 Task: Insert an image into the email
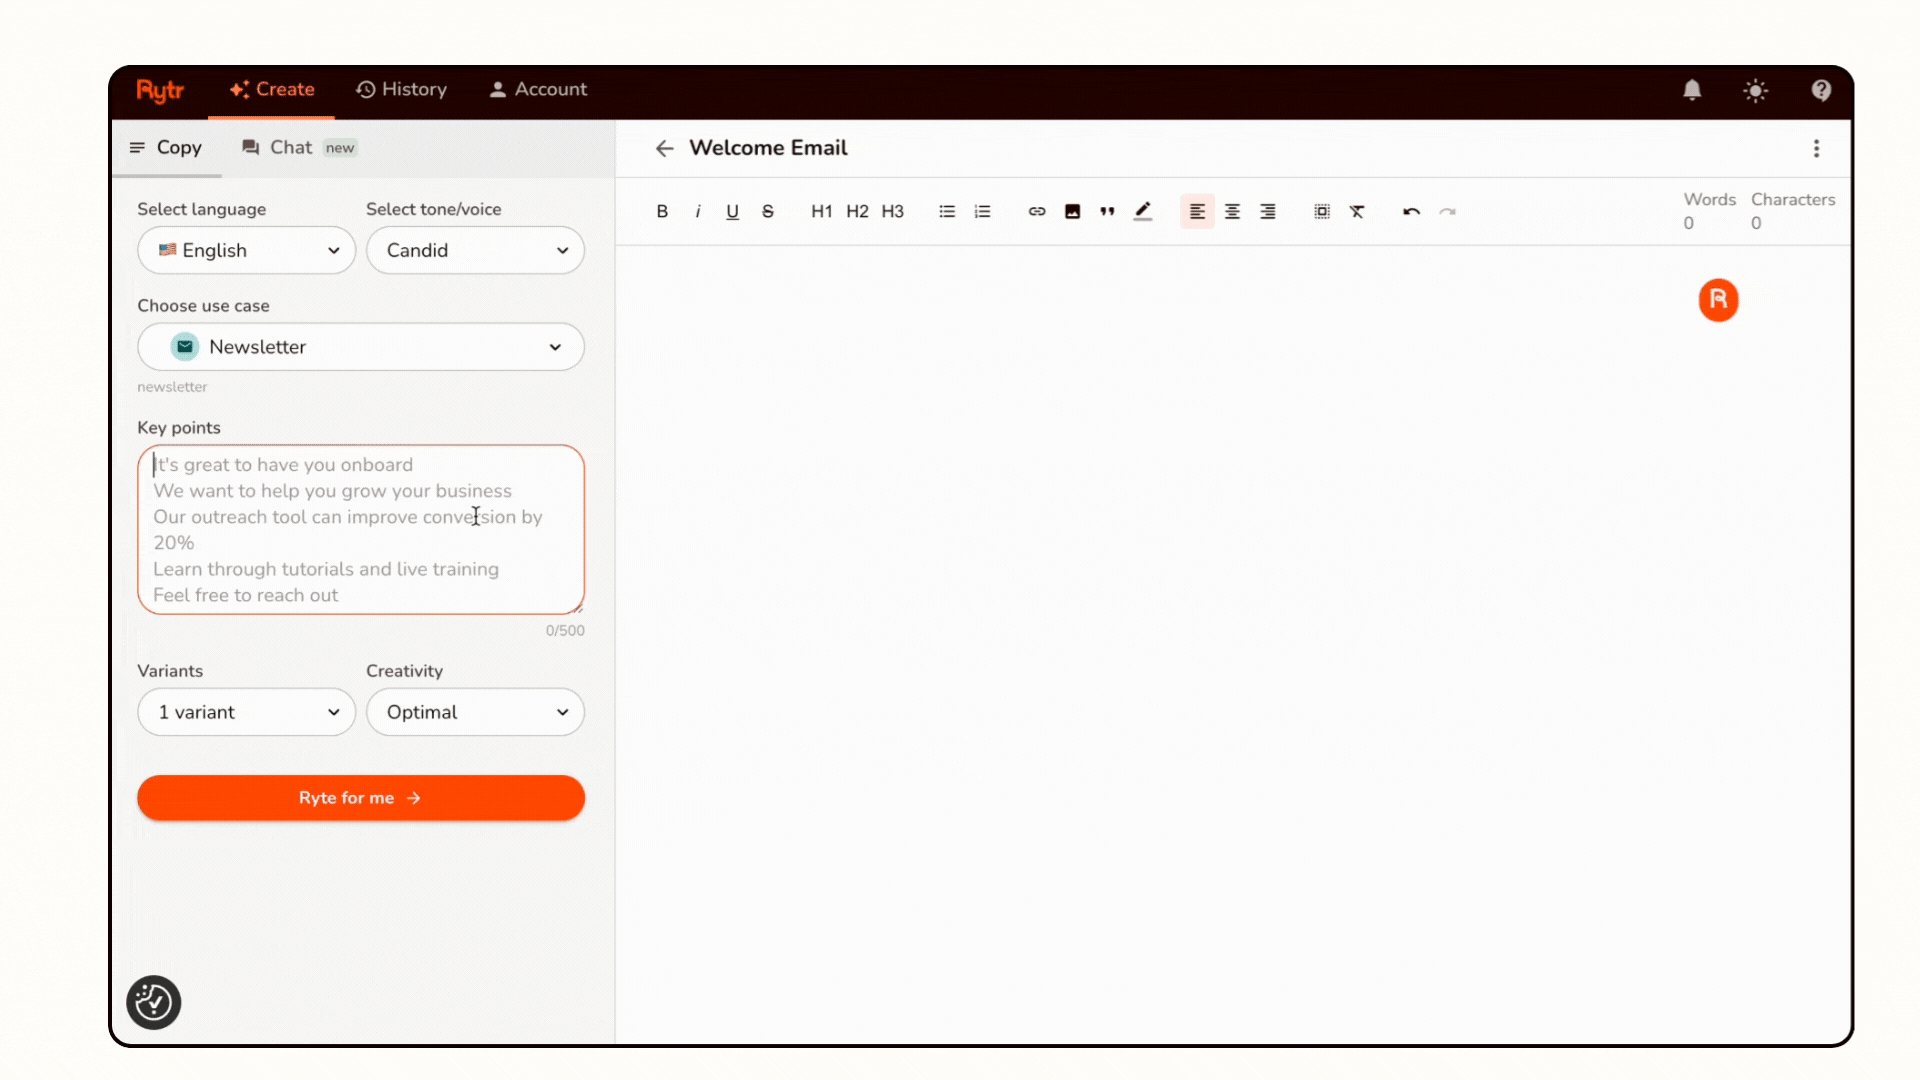click(1072, 211)
